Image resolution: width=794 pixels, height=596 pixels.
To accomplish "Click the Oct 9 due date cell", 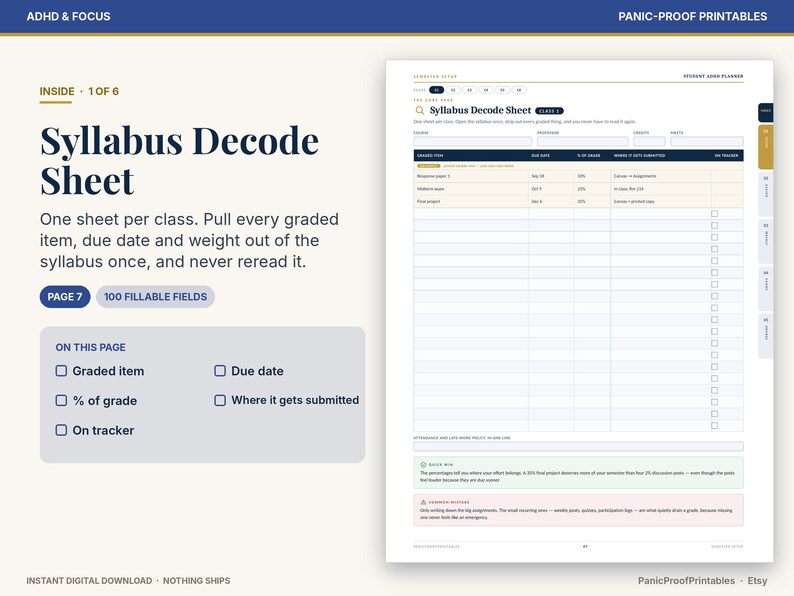I will (551, 189).
